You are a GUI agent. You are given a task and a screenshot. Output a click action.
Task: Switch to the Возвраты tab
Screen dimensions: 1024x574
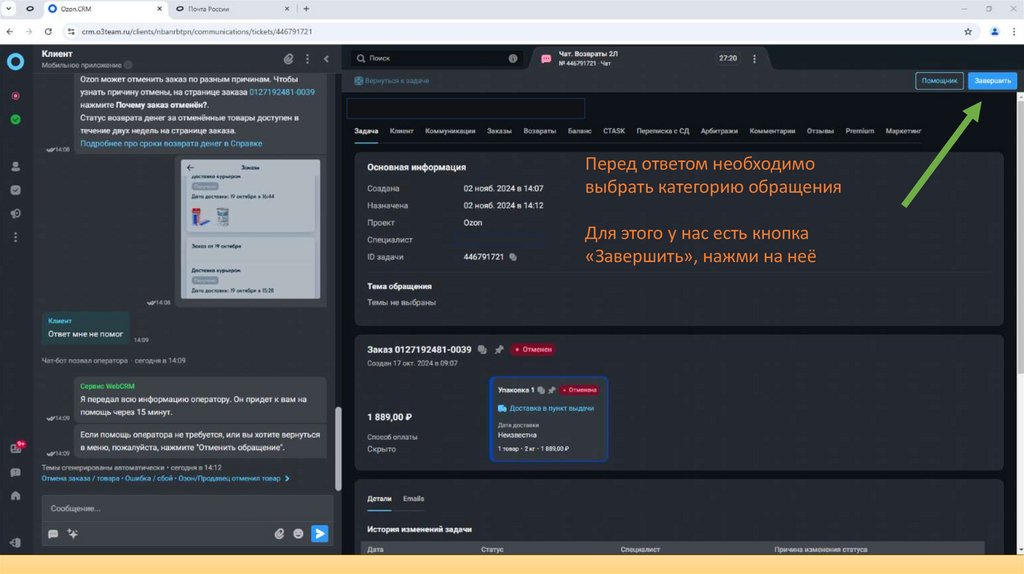(x=539, y=131)
